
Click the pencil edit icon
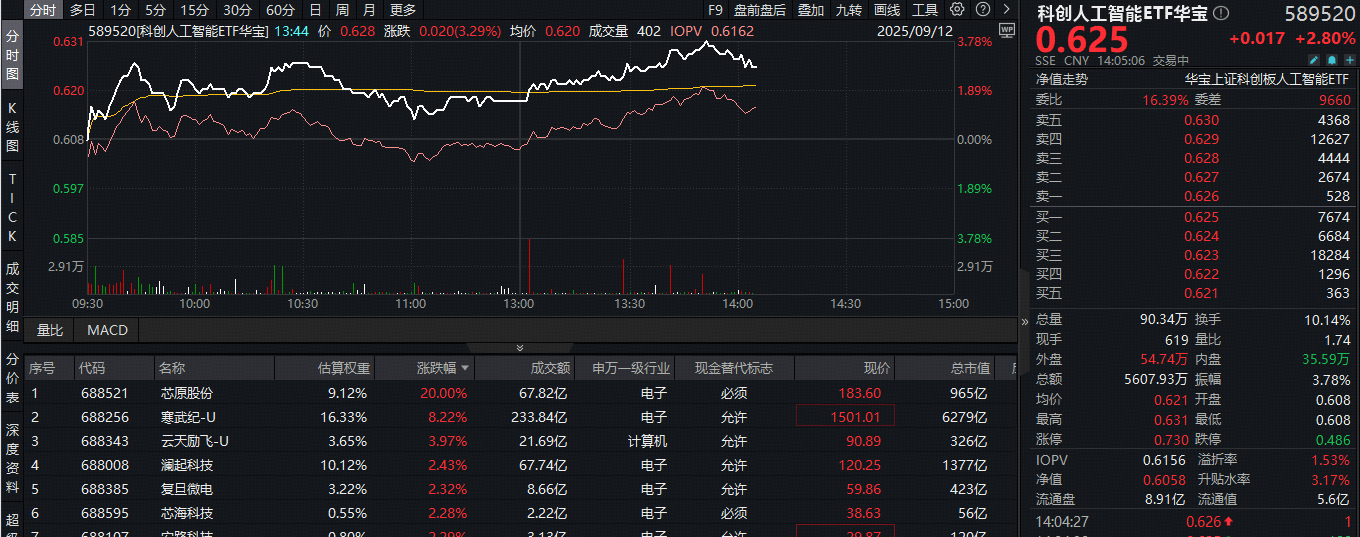click(1313, 61)
